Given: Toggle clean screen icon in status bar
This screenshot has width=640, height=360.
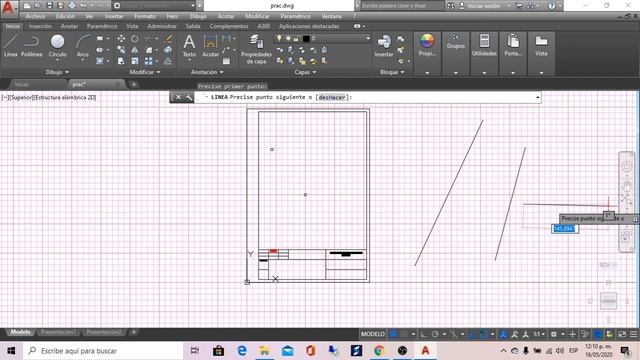Looking at the screenshot, I should [622, 334].
